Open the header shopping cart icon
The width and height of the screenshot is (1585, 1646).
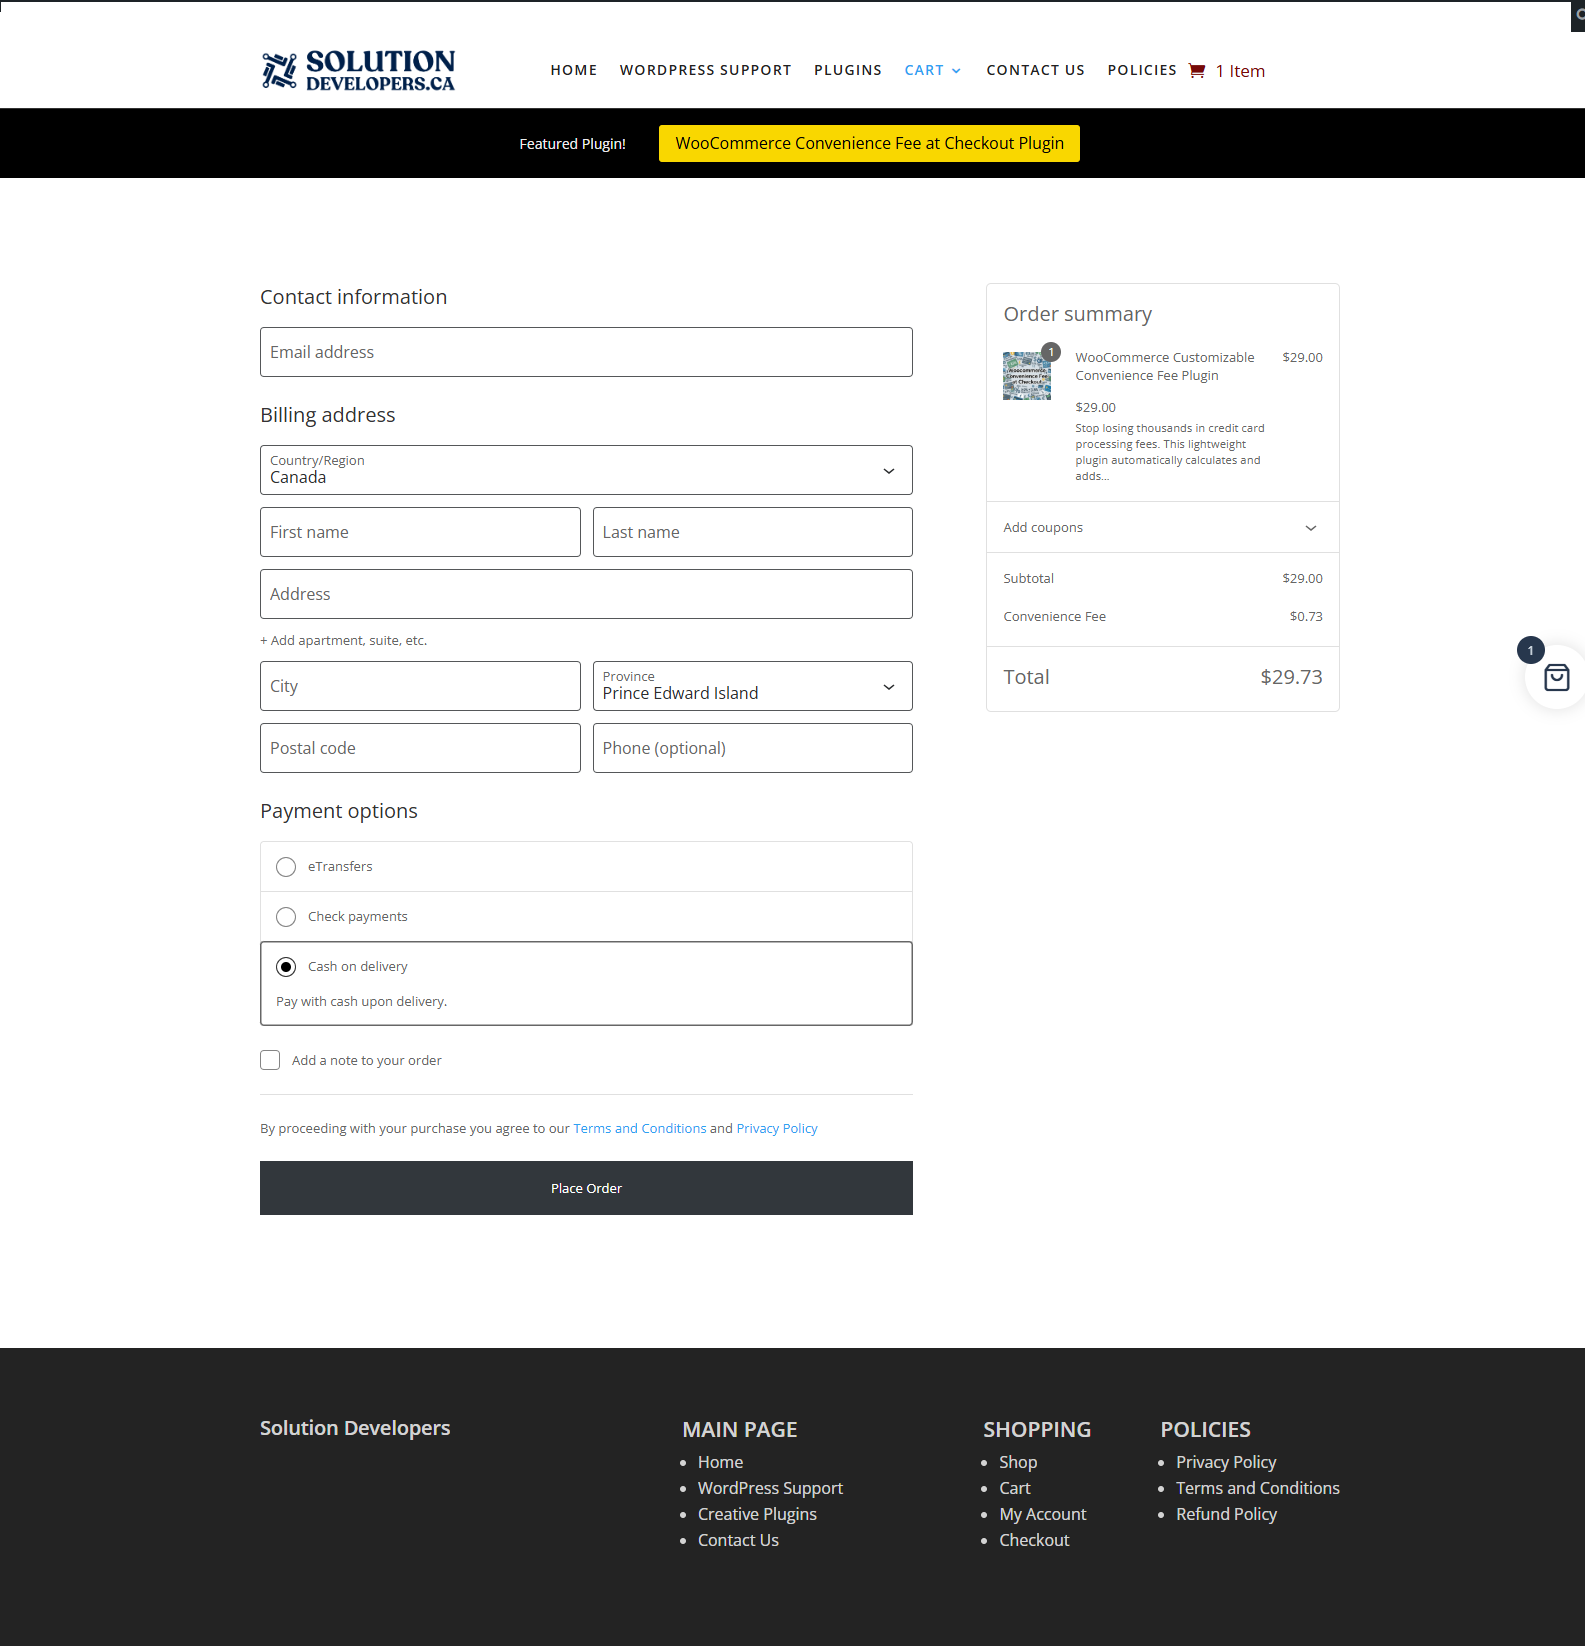pyautogui.click(x=1196, y=71)
